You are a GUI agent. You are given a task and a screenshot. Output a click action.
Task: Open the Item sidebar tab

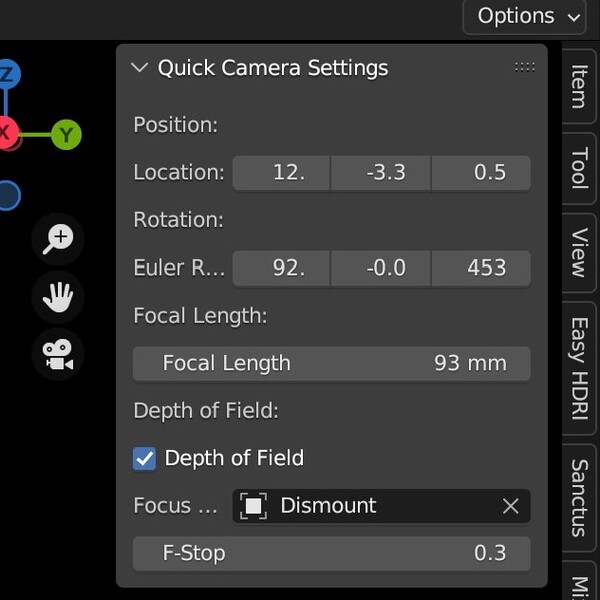click(578, 86)
